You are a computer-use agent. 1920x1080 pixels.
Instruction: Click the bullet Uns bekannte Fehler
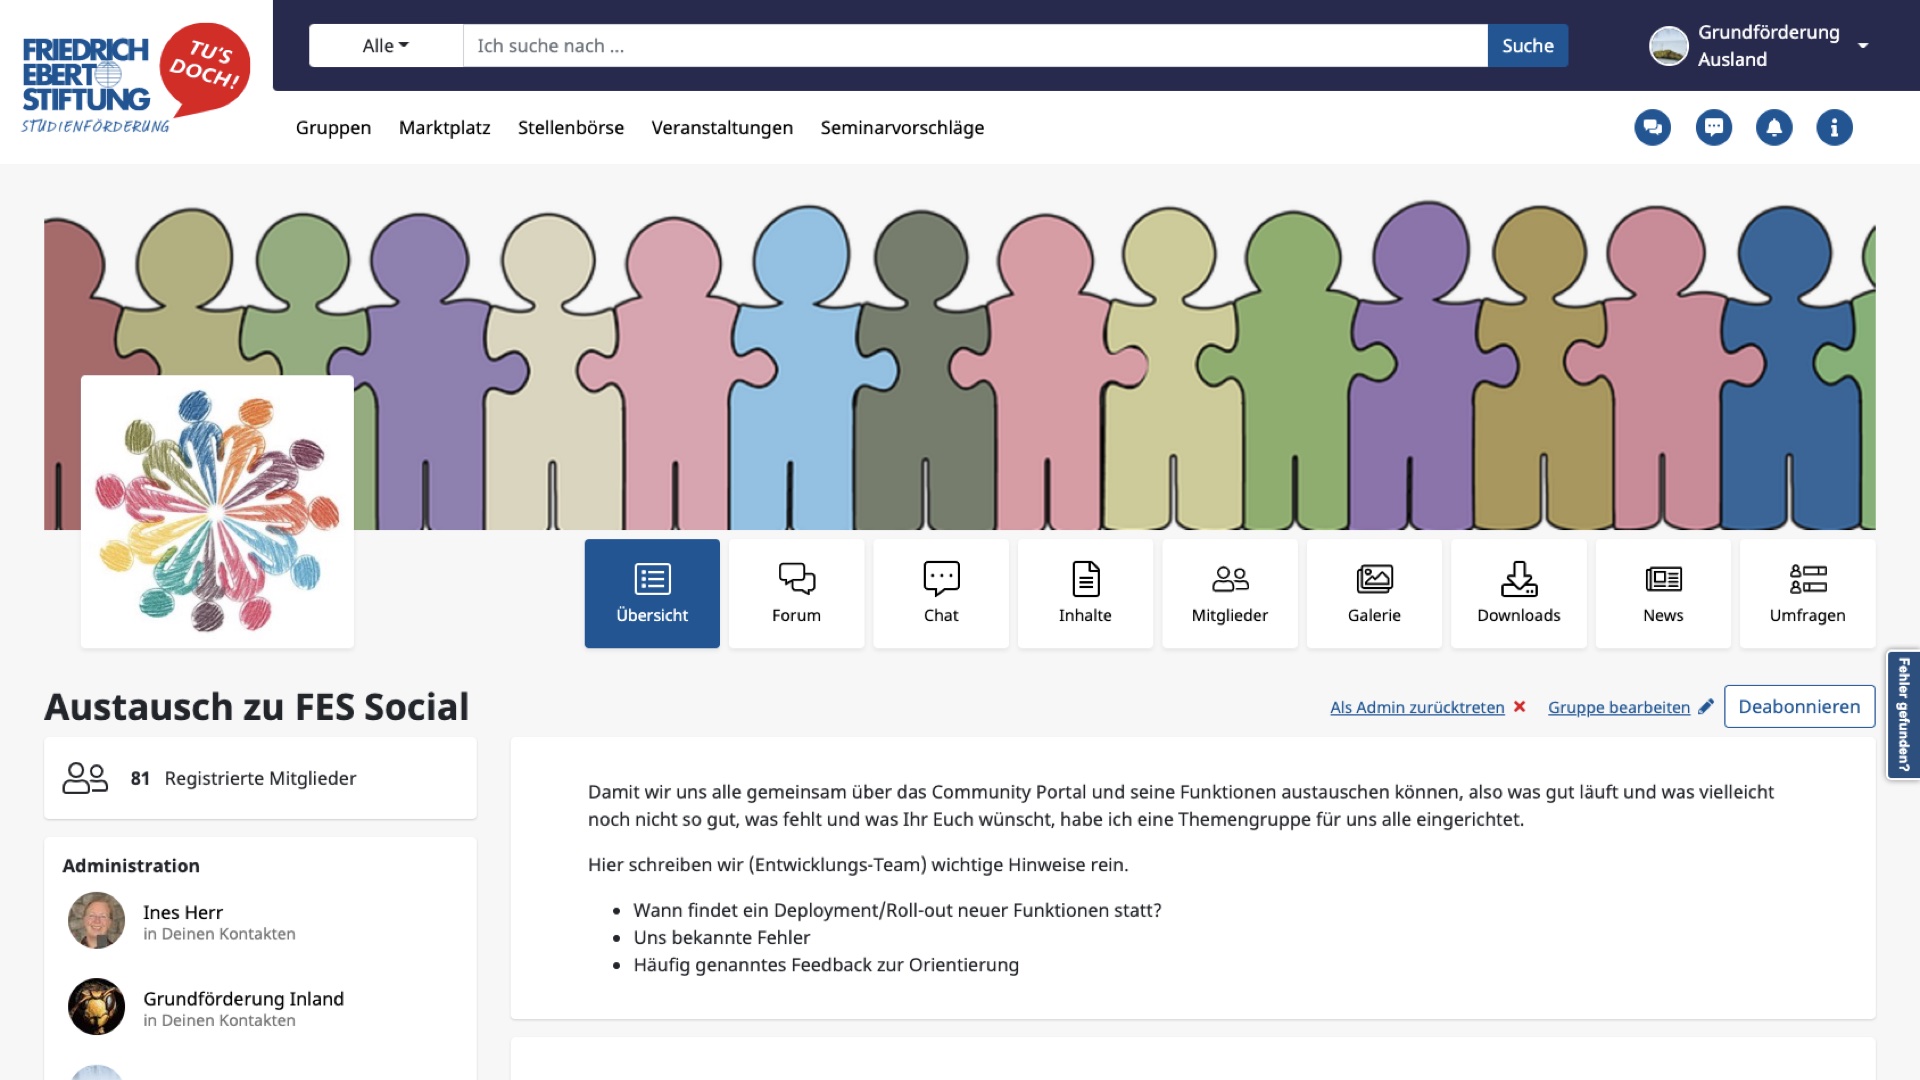[721, 938]
